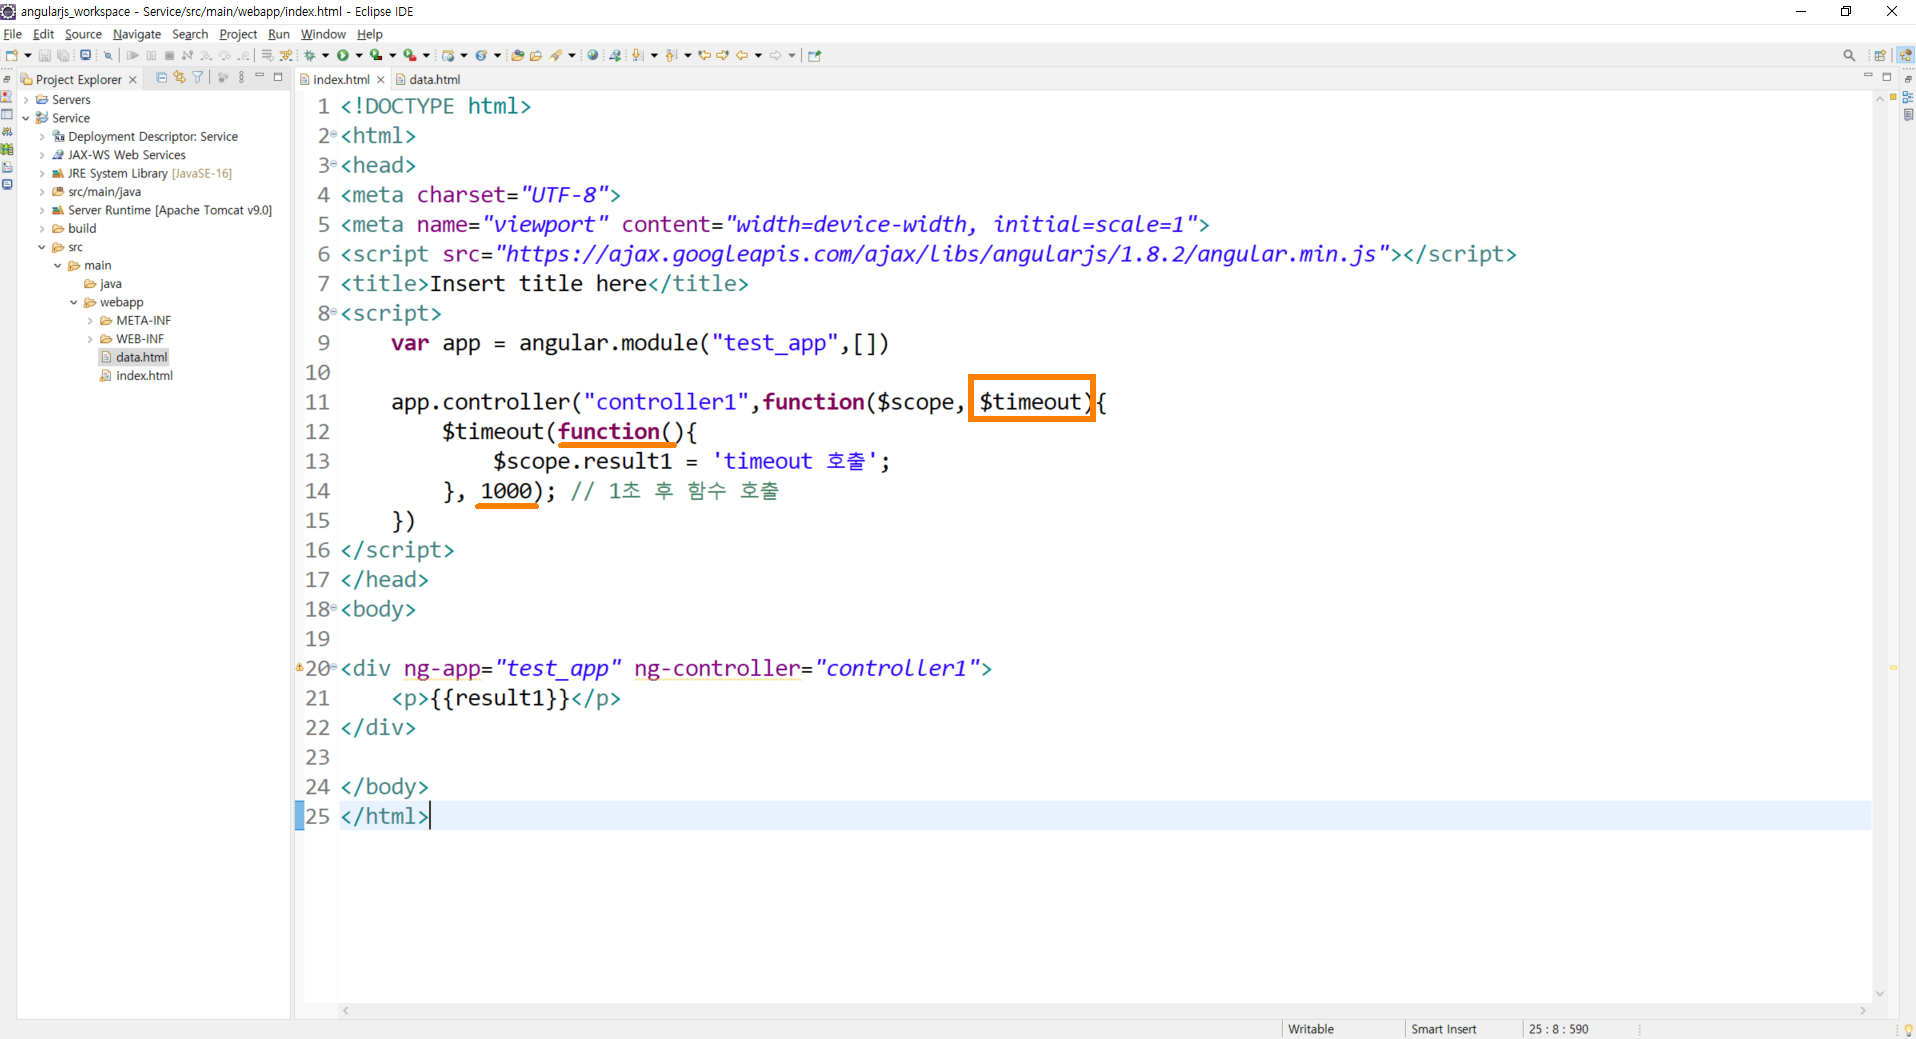Click the Save All toolbar icon
Image resolution: width=1916 pixels, height=1039 pixels.
pyautogui.click(x=63, y=55)
